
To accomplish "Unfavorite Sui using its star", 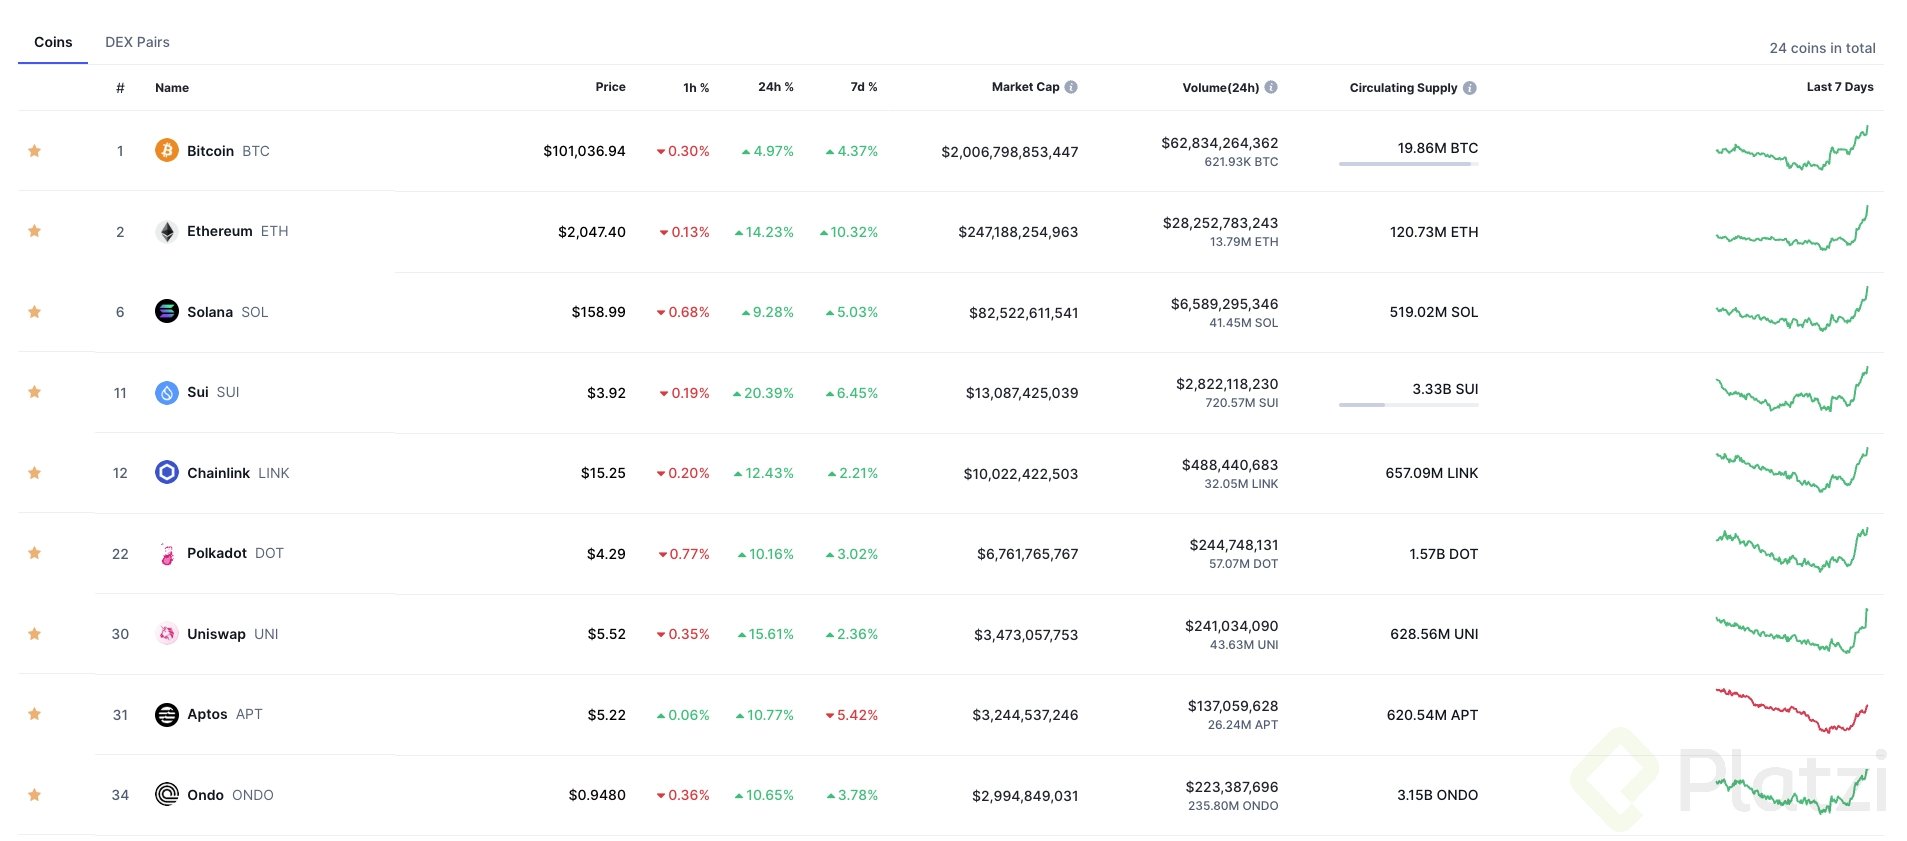I will pyautogui.click(x=35, y=392).
